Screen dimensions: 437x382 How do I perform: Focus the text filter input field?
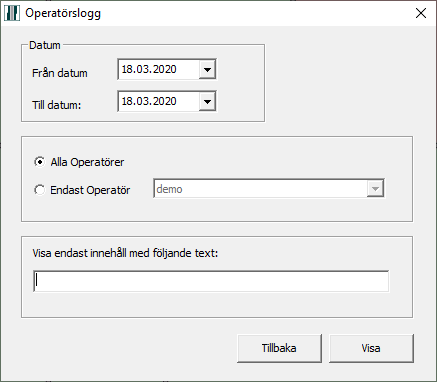(211, 281)
